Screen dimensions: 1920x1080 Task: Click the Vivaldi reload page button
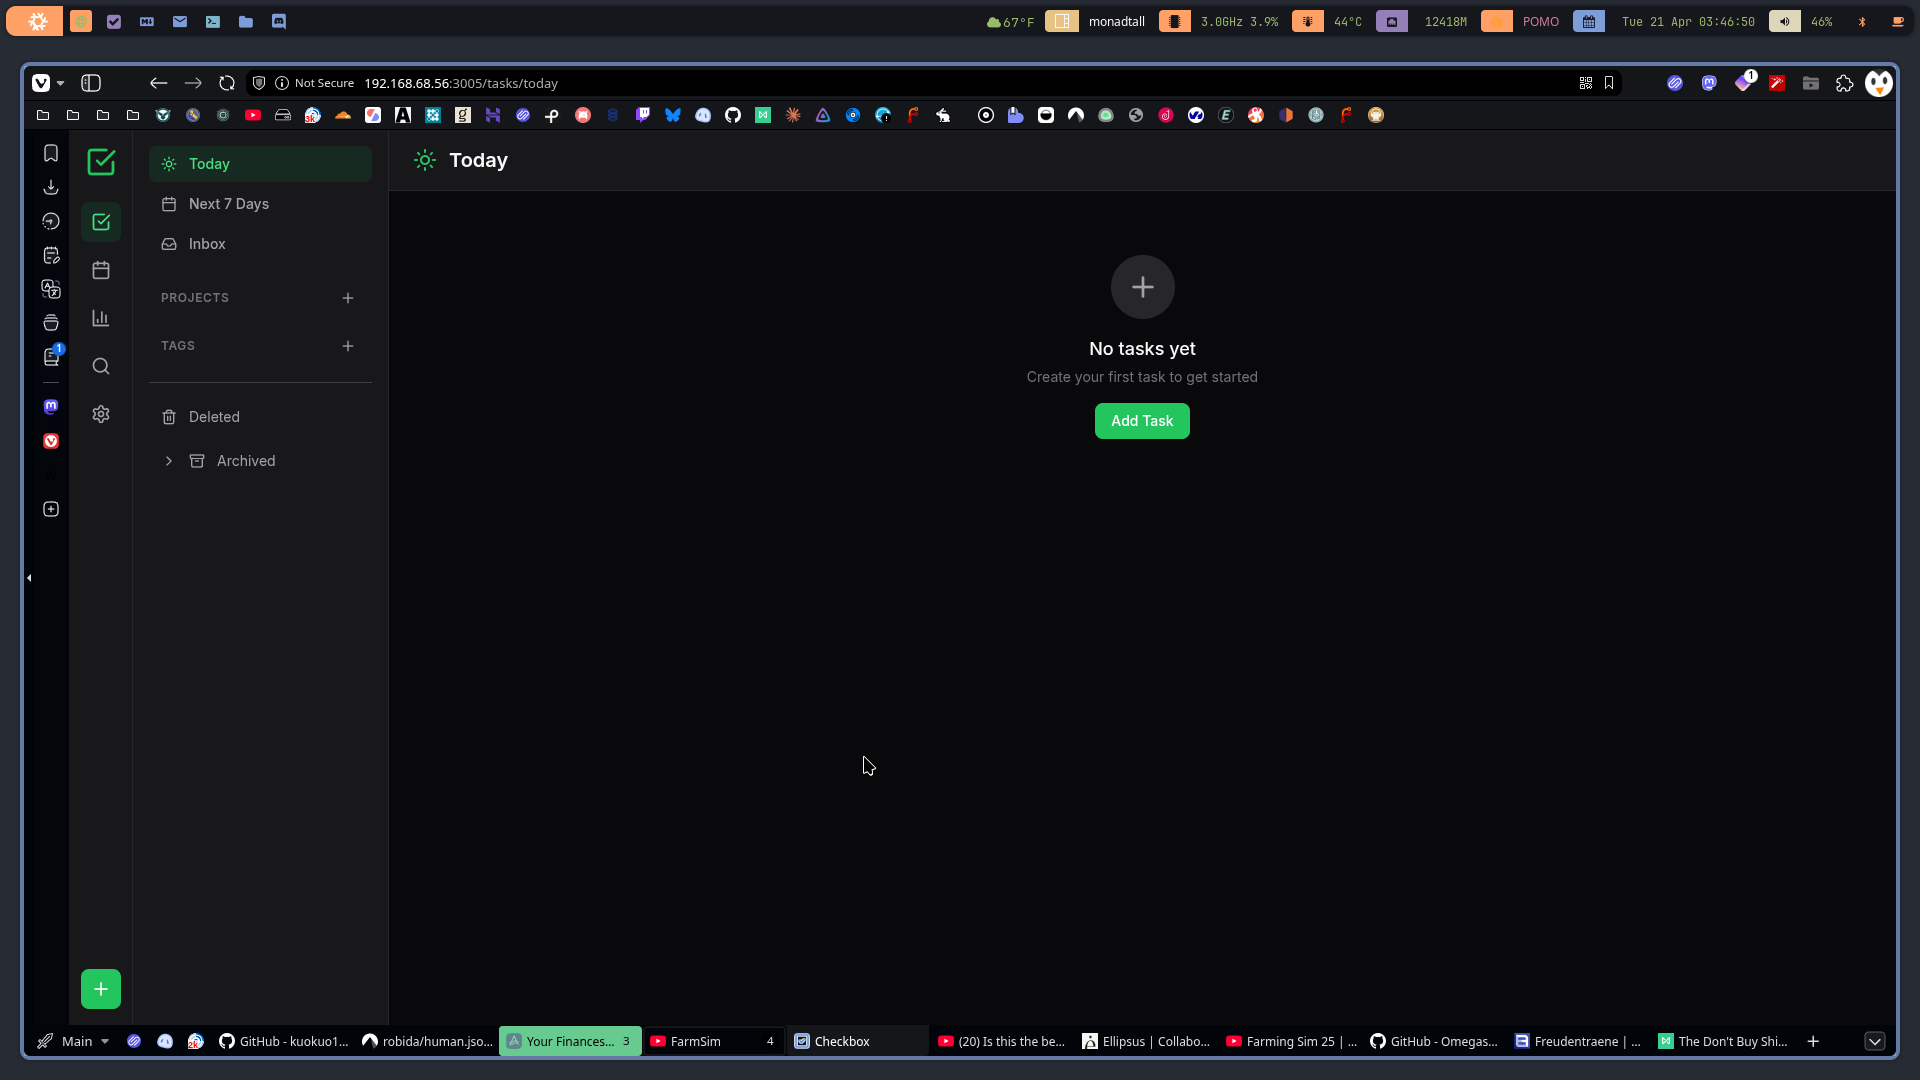227,83
